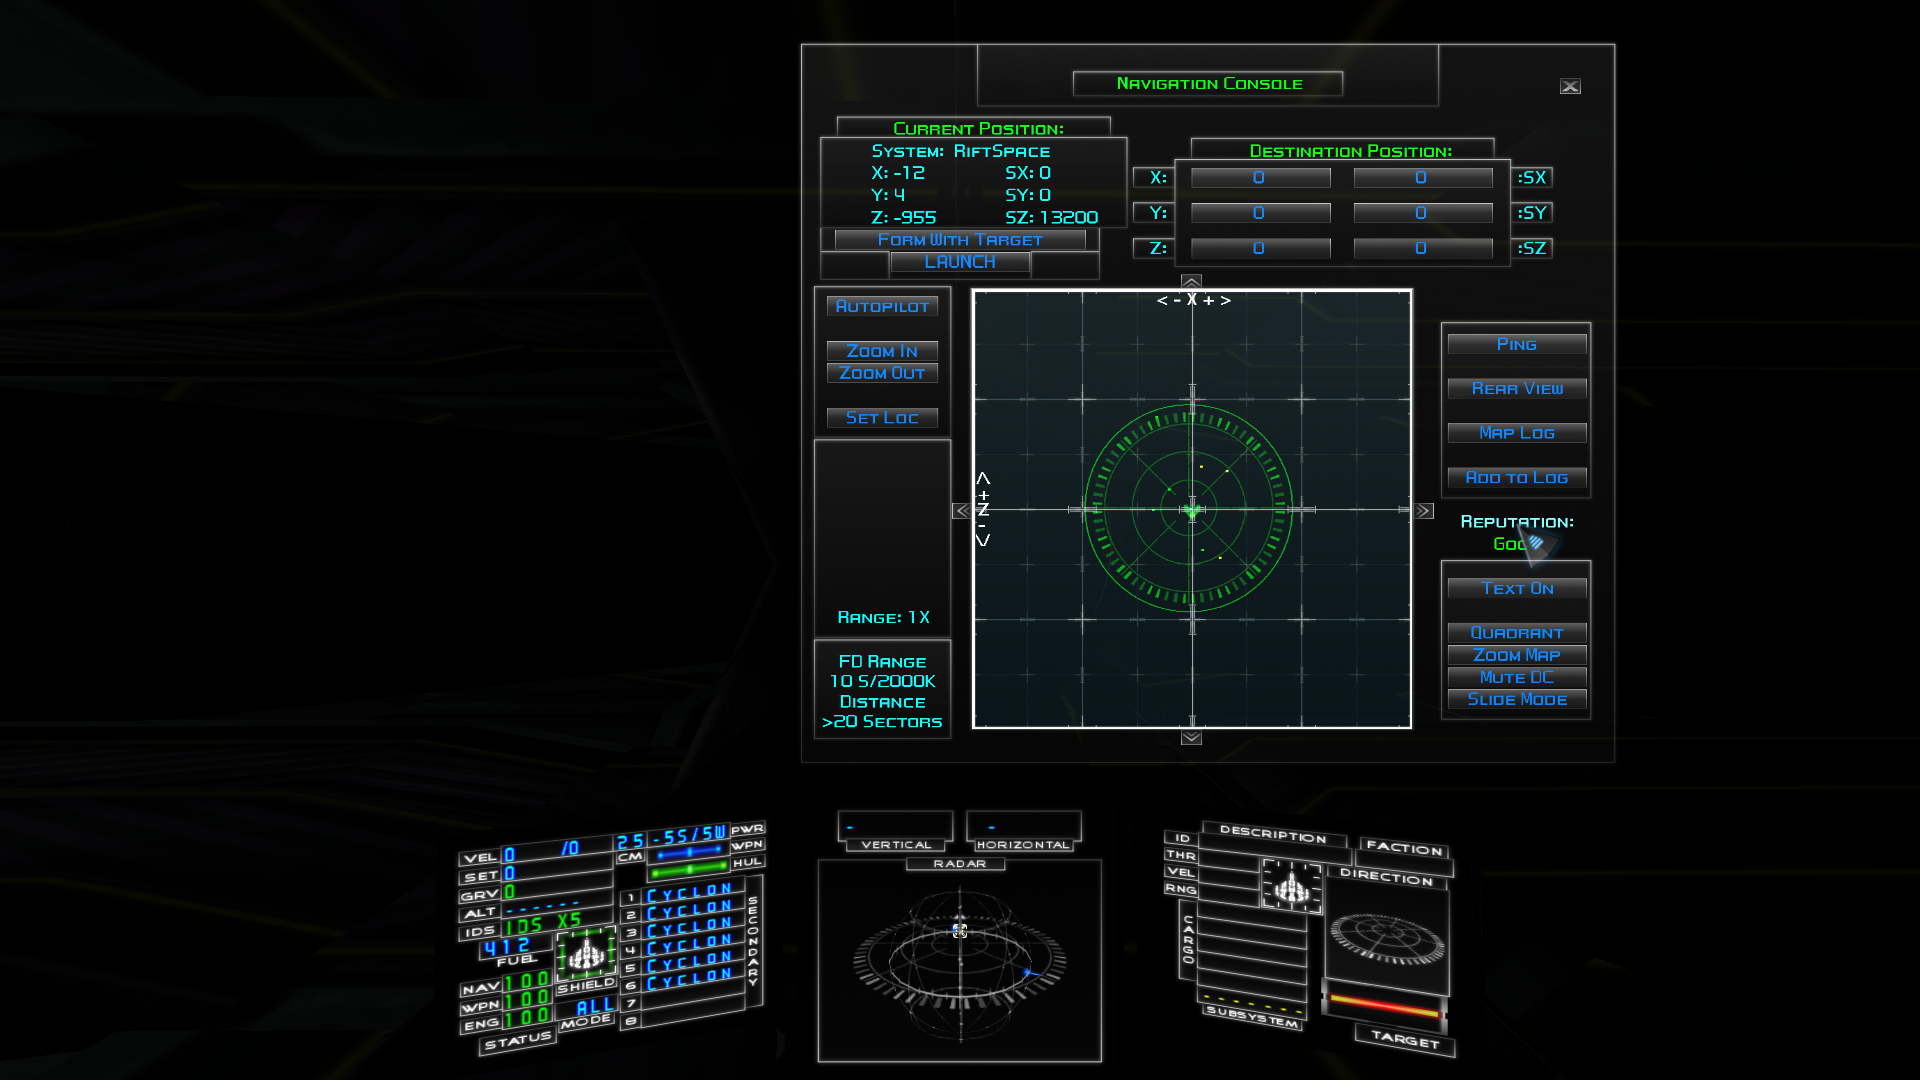This screenshot has width=1920, height=1080.
Task: Select the destination SX sector field
Action: tap(1423, 178)
